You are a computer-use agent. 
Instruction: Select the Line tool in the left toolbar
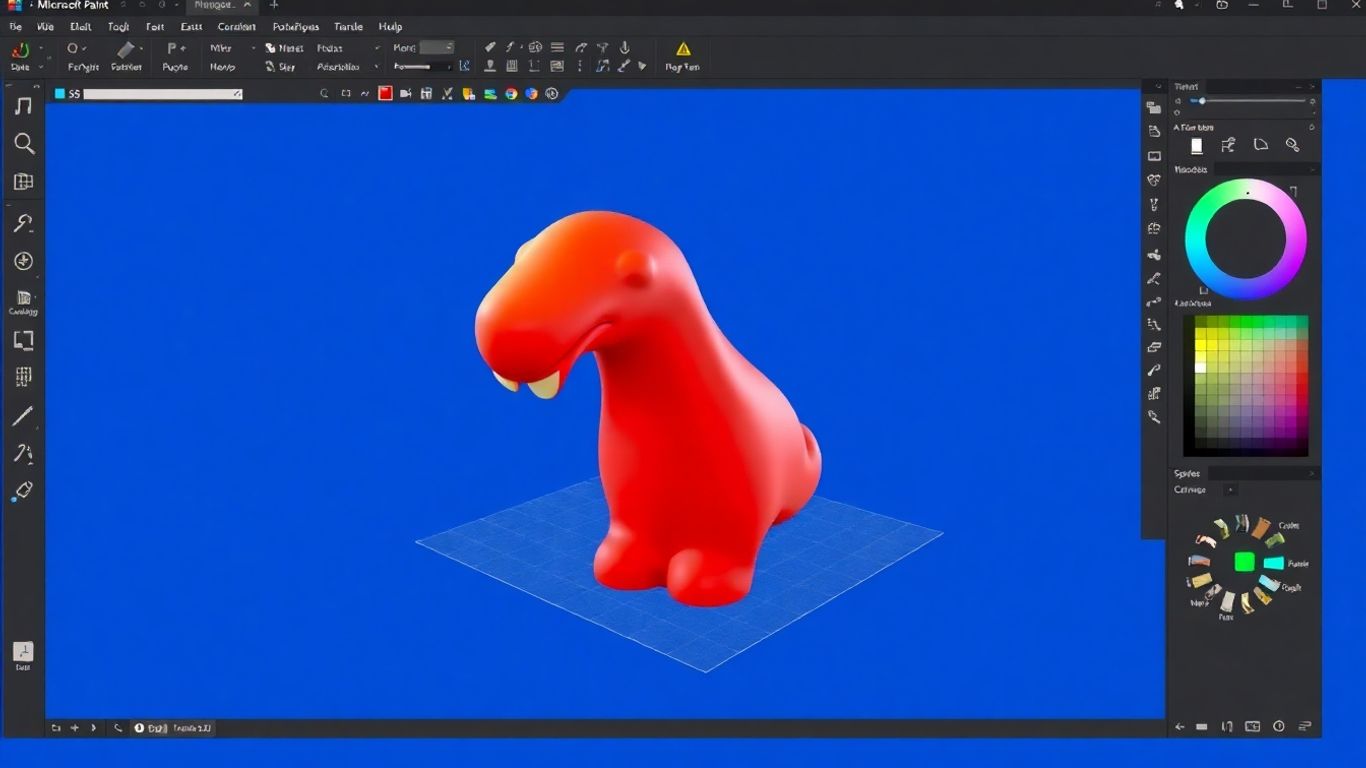[24, 417]
